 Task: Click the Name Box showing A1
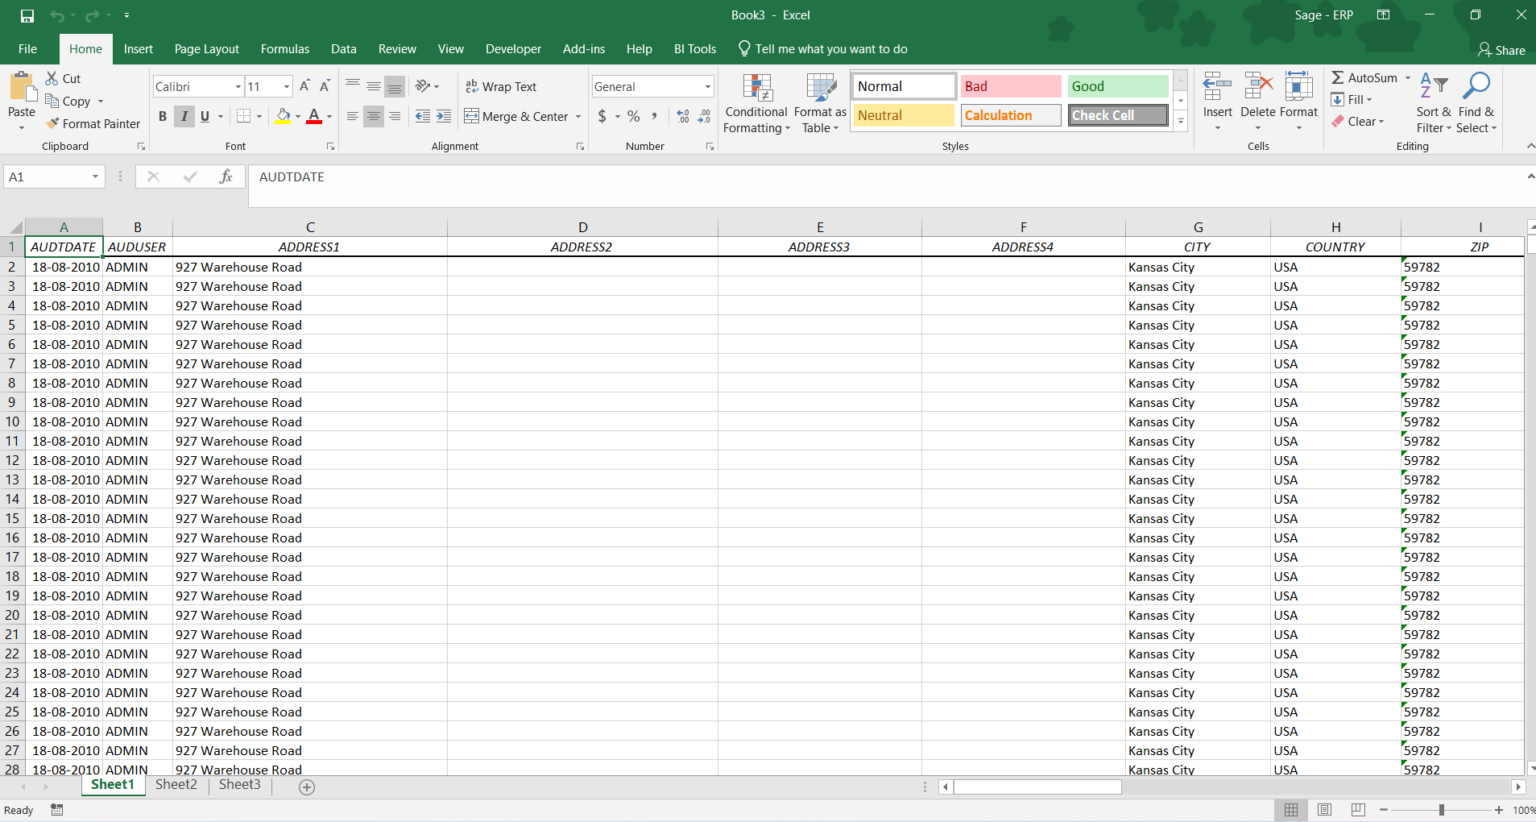click(x=46, y=176)
